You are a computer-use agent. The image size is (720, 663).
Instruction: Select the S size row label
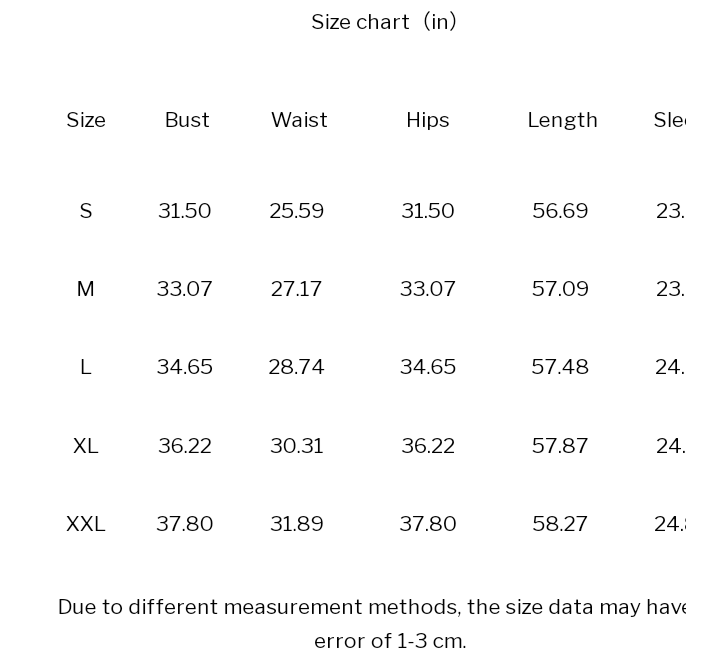point(86,211)
